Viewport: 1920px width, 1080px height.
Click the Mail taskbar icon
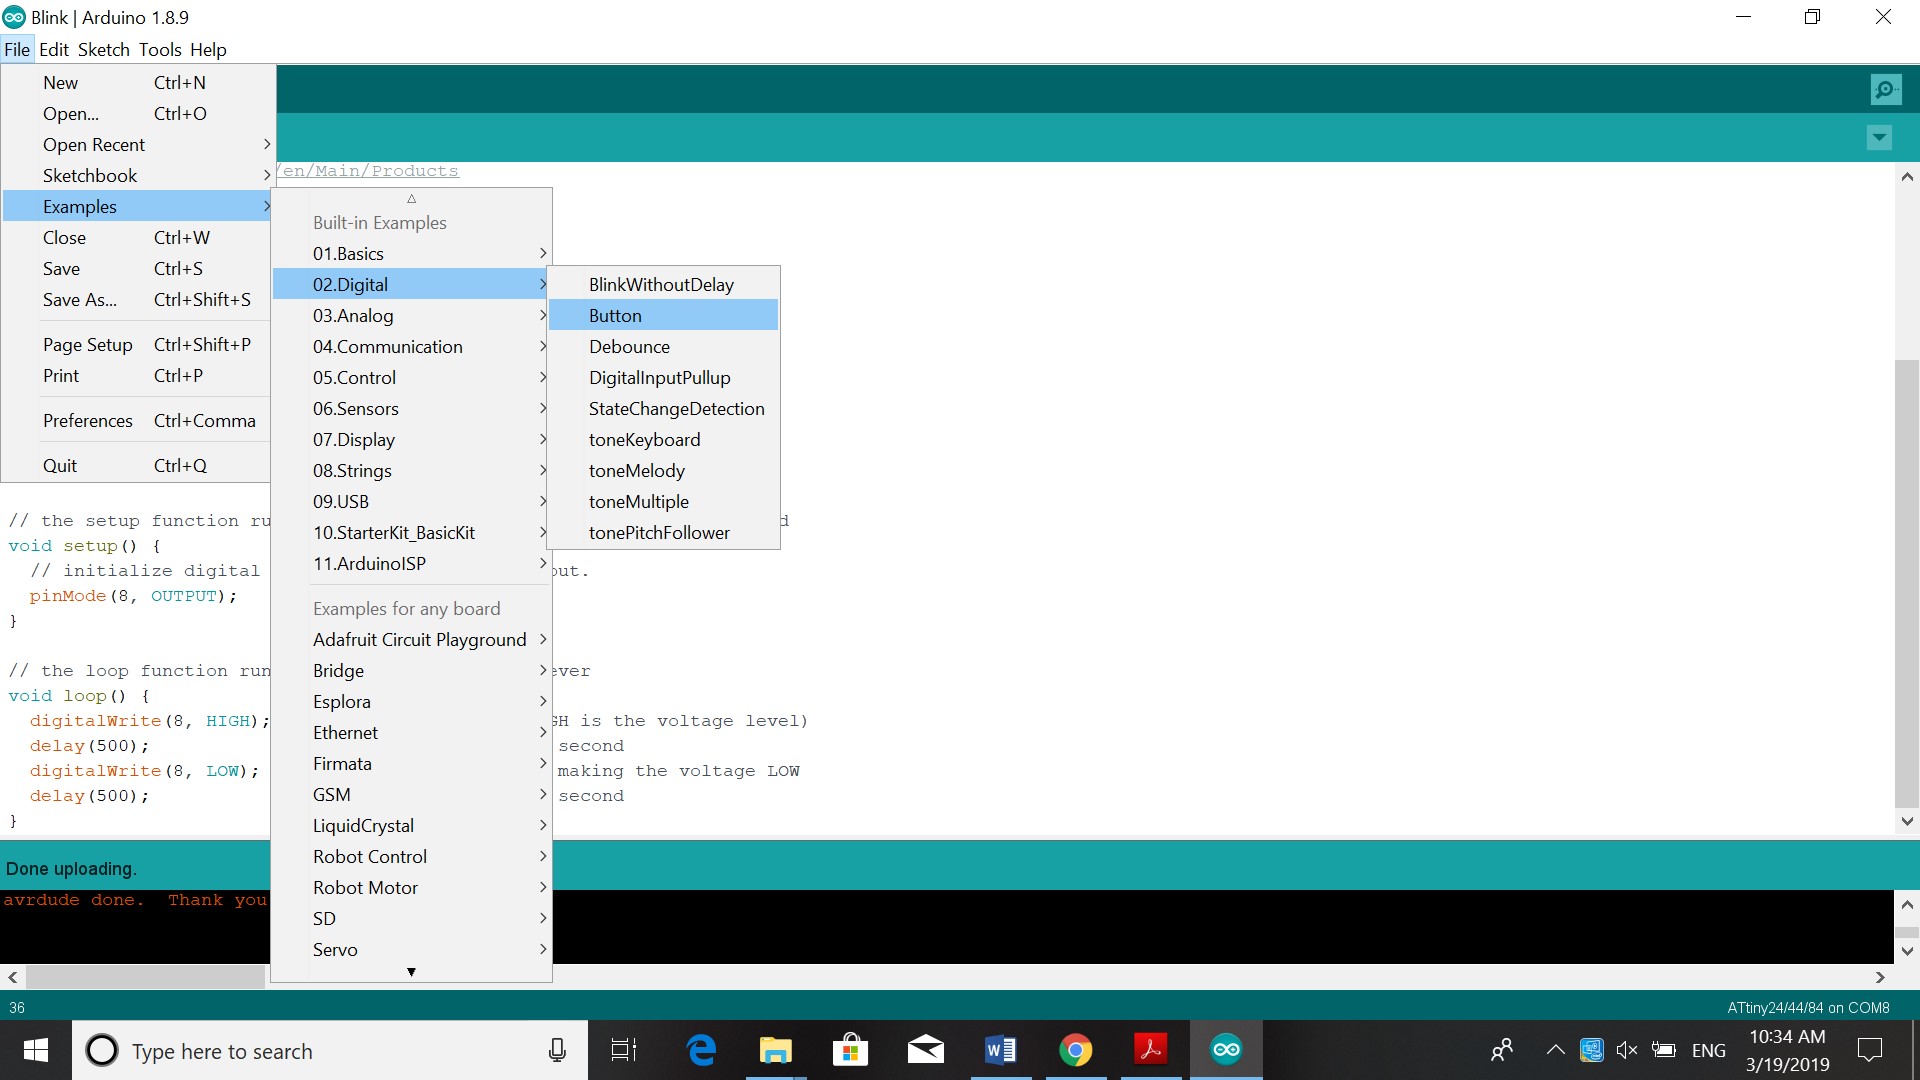pyautogui.click(x=925, y=1050)
